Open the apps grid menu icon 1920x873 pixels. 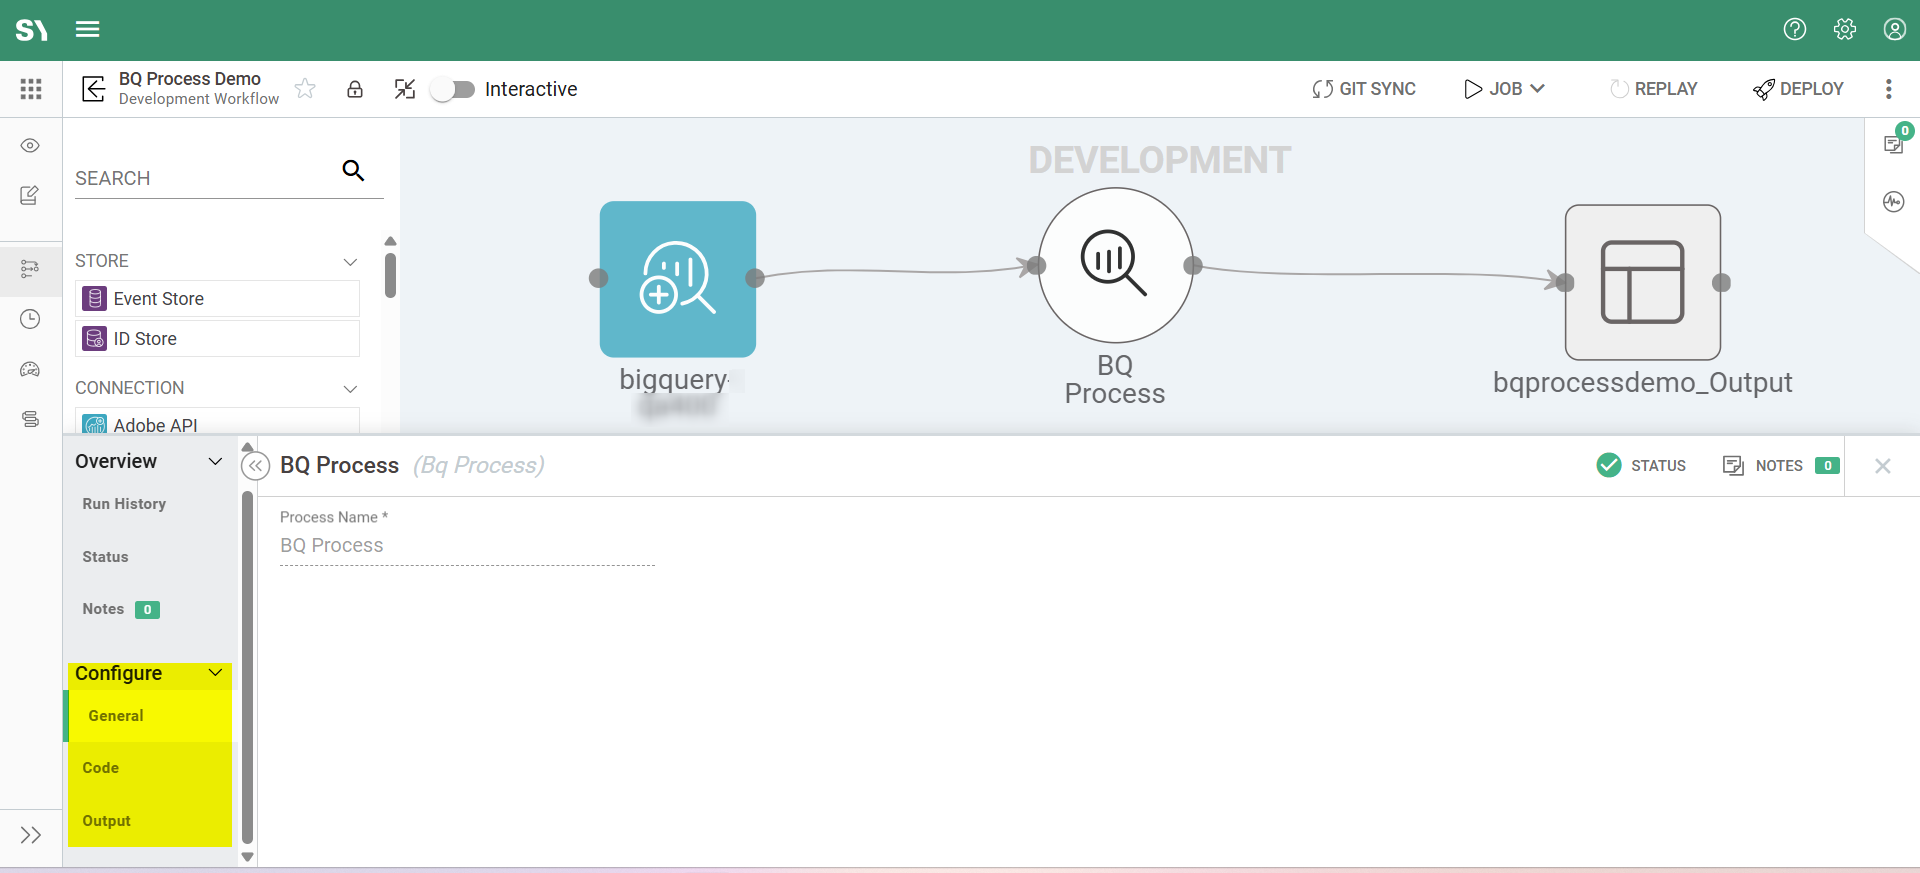[31, 89]
